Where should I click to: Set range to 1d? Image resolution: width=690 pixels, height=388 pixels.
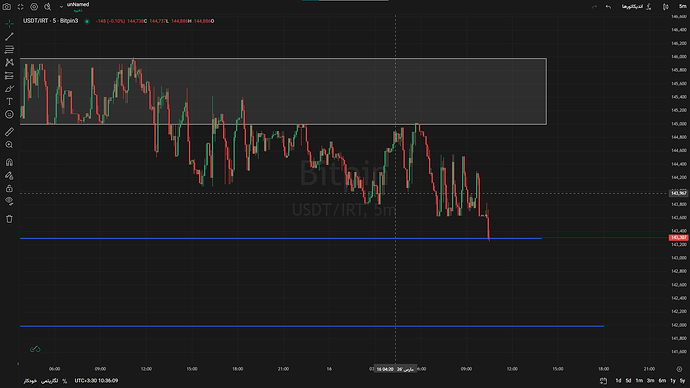pos(618,381)
